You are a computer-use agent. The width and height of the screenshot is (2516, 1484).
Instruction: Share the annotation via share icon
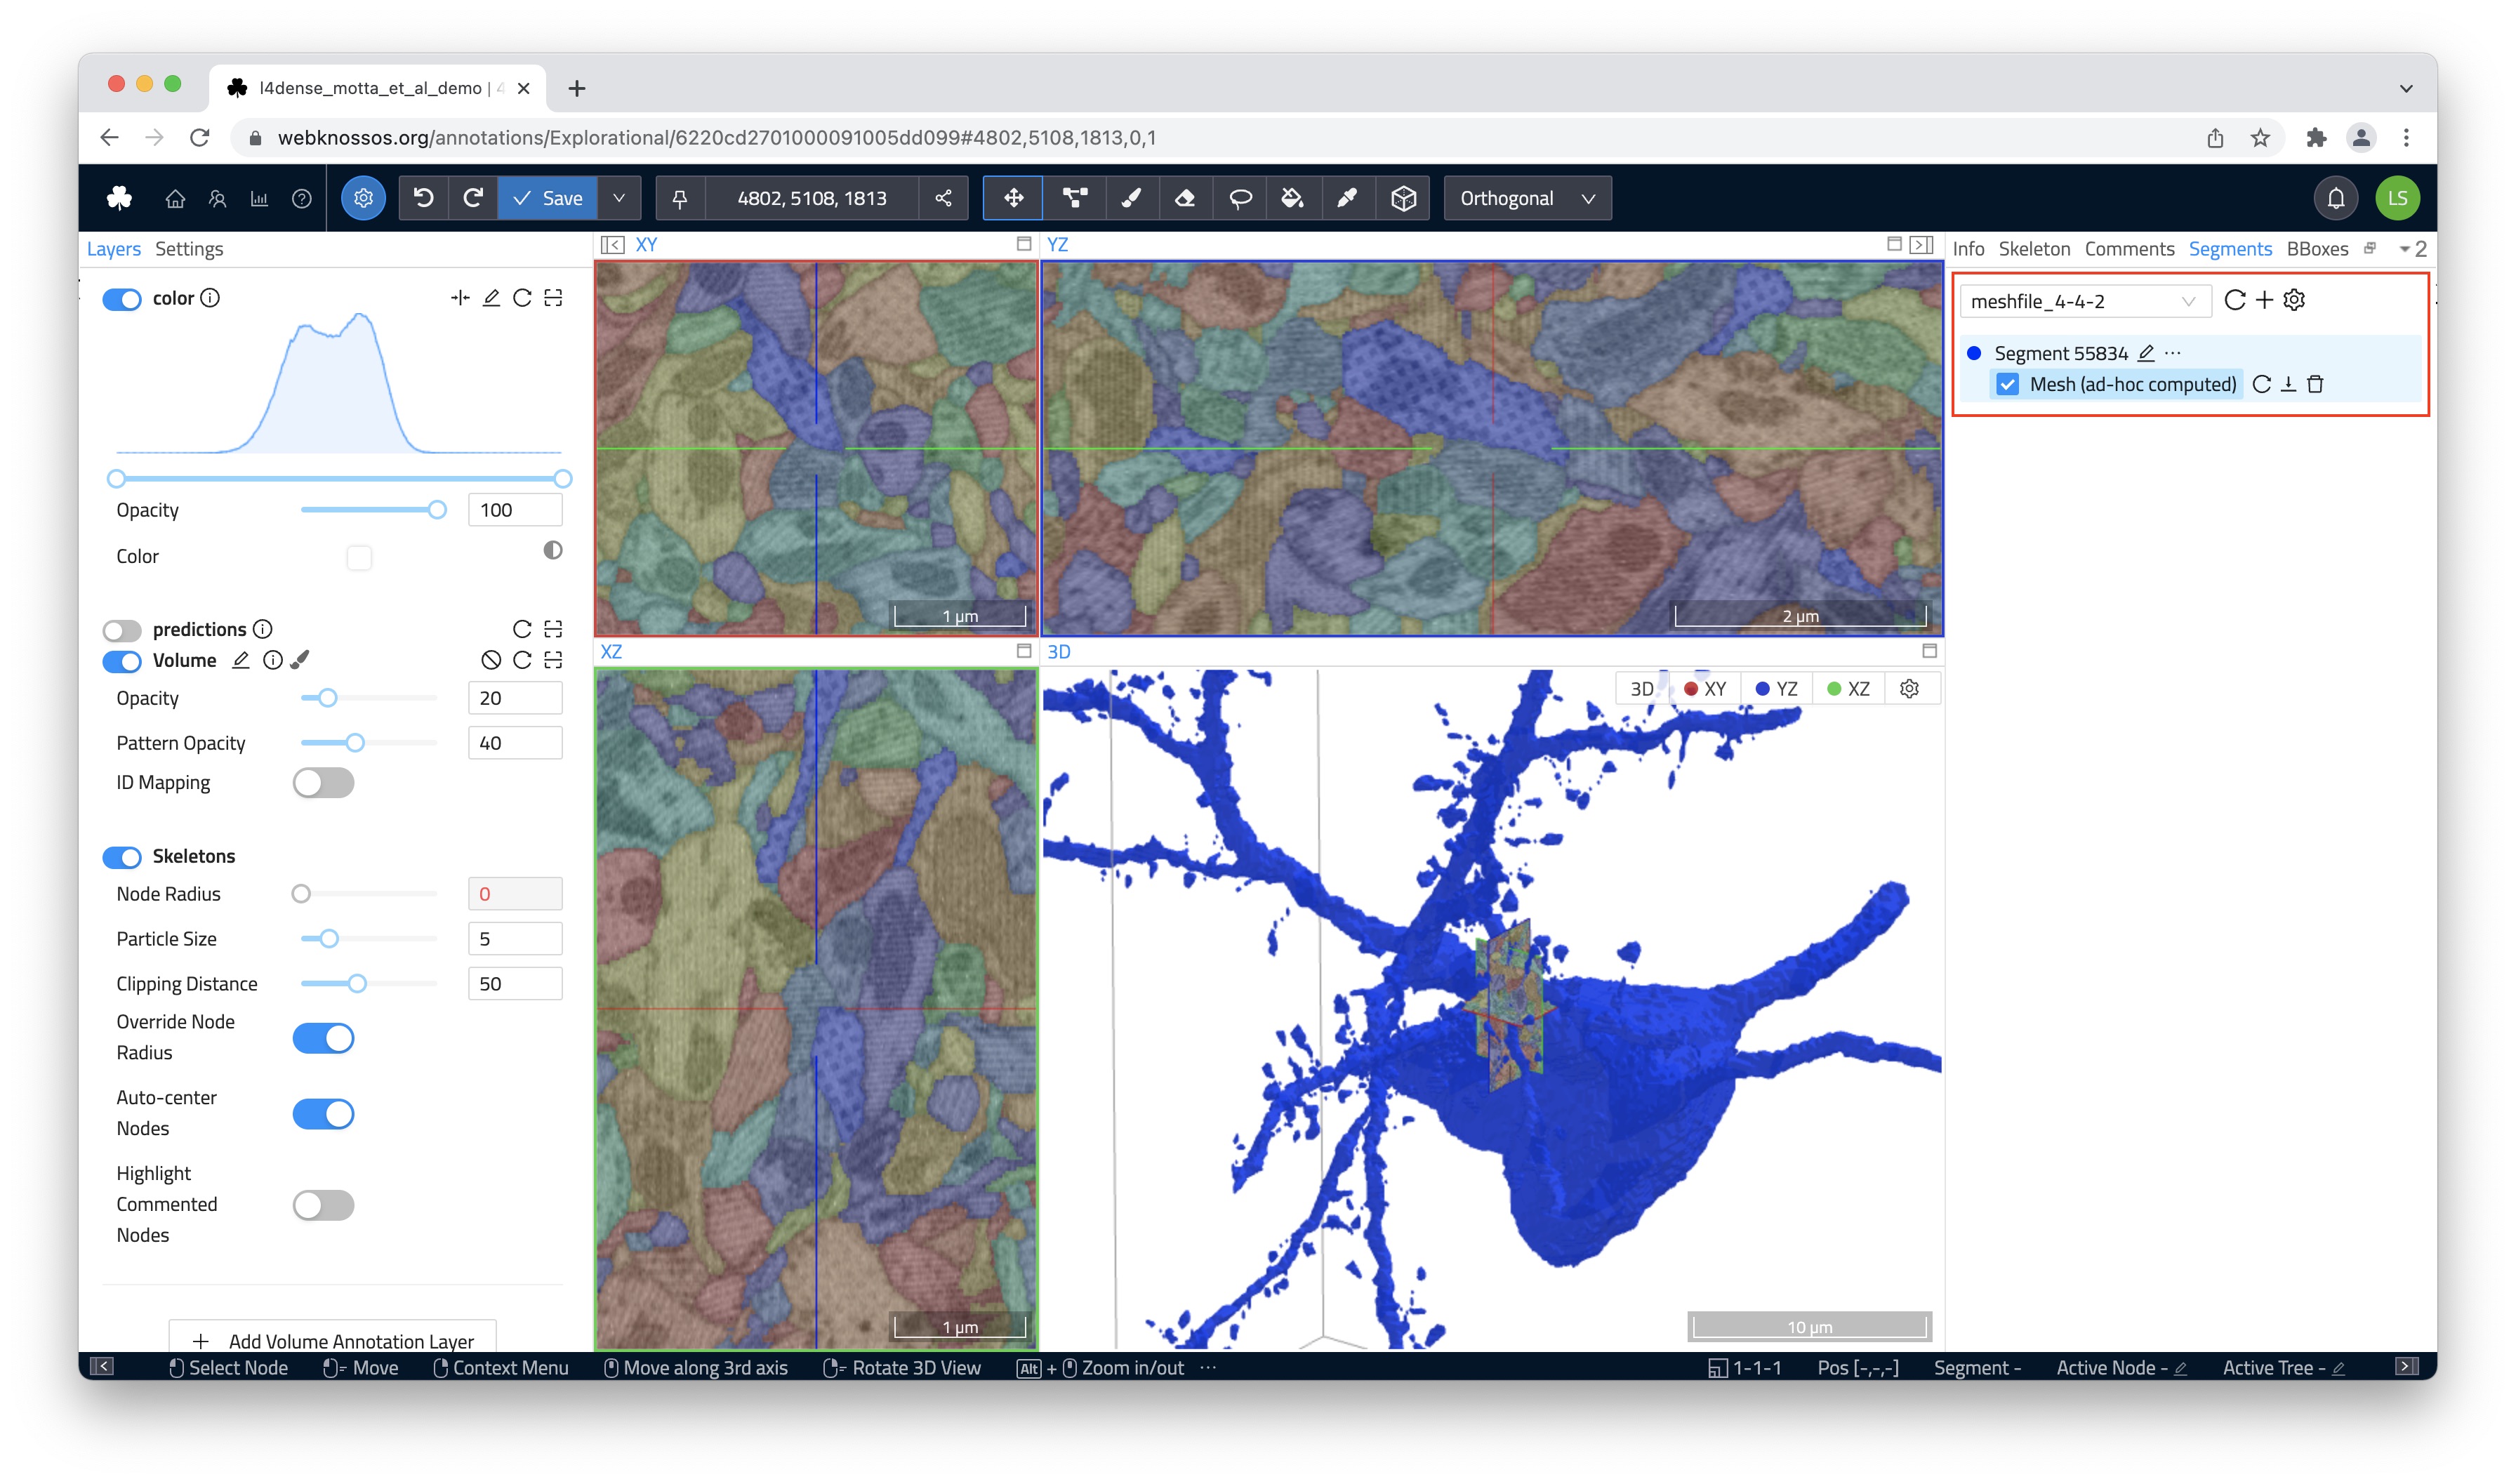(x=943, y=198)
